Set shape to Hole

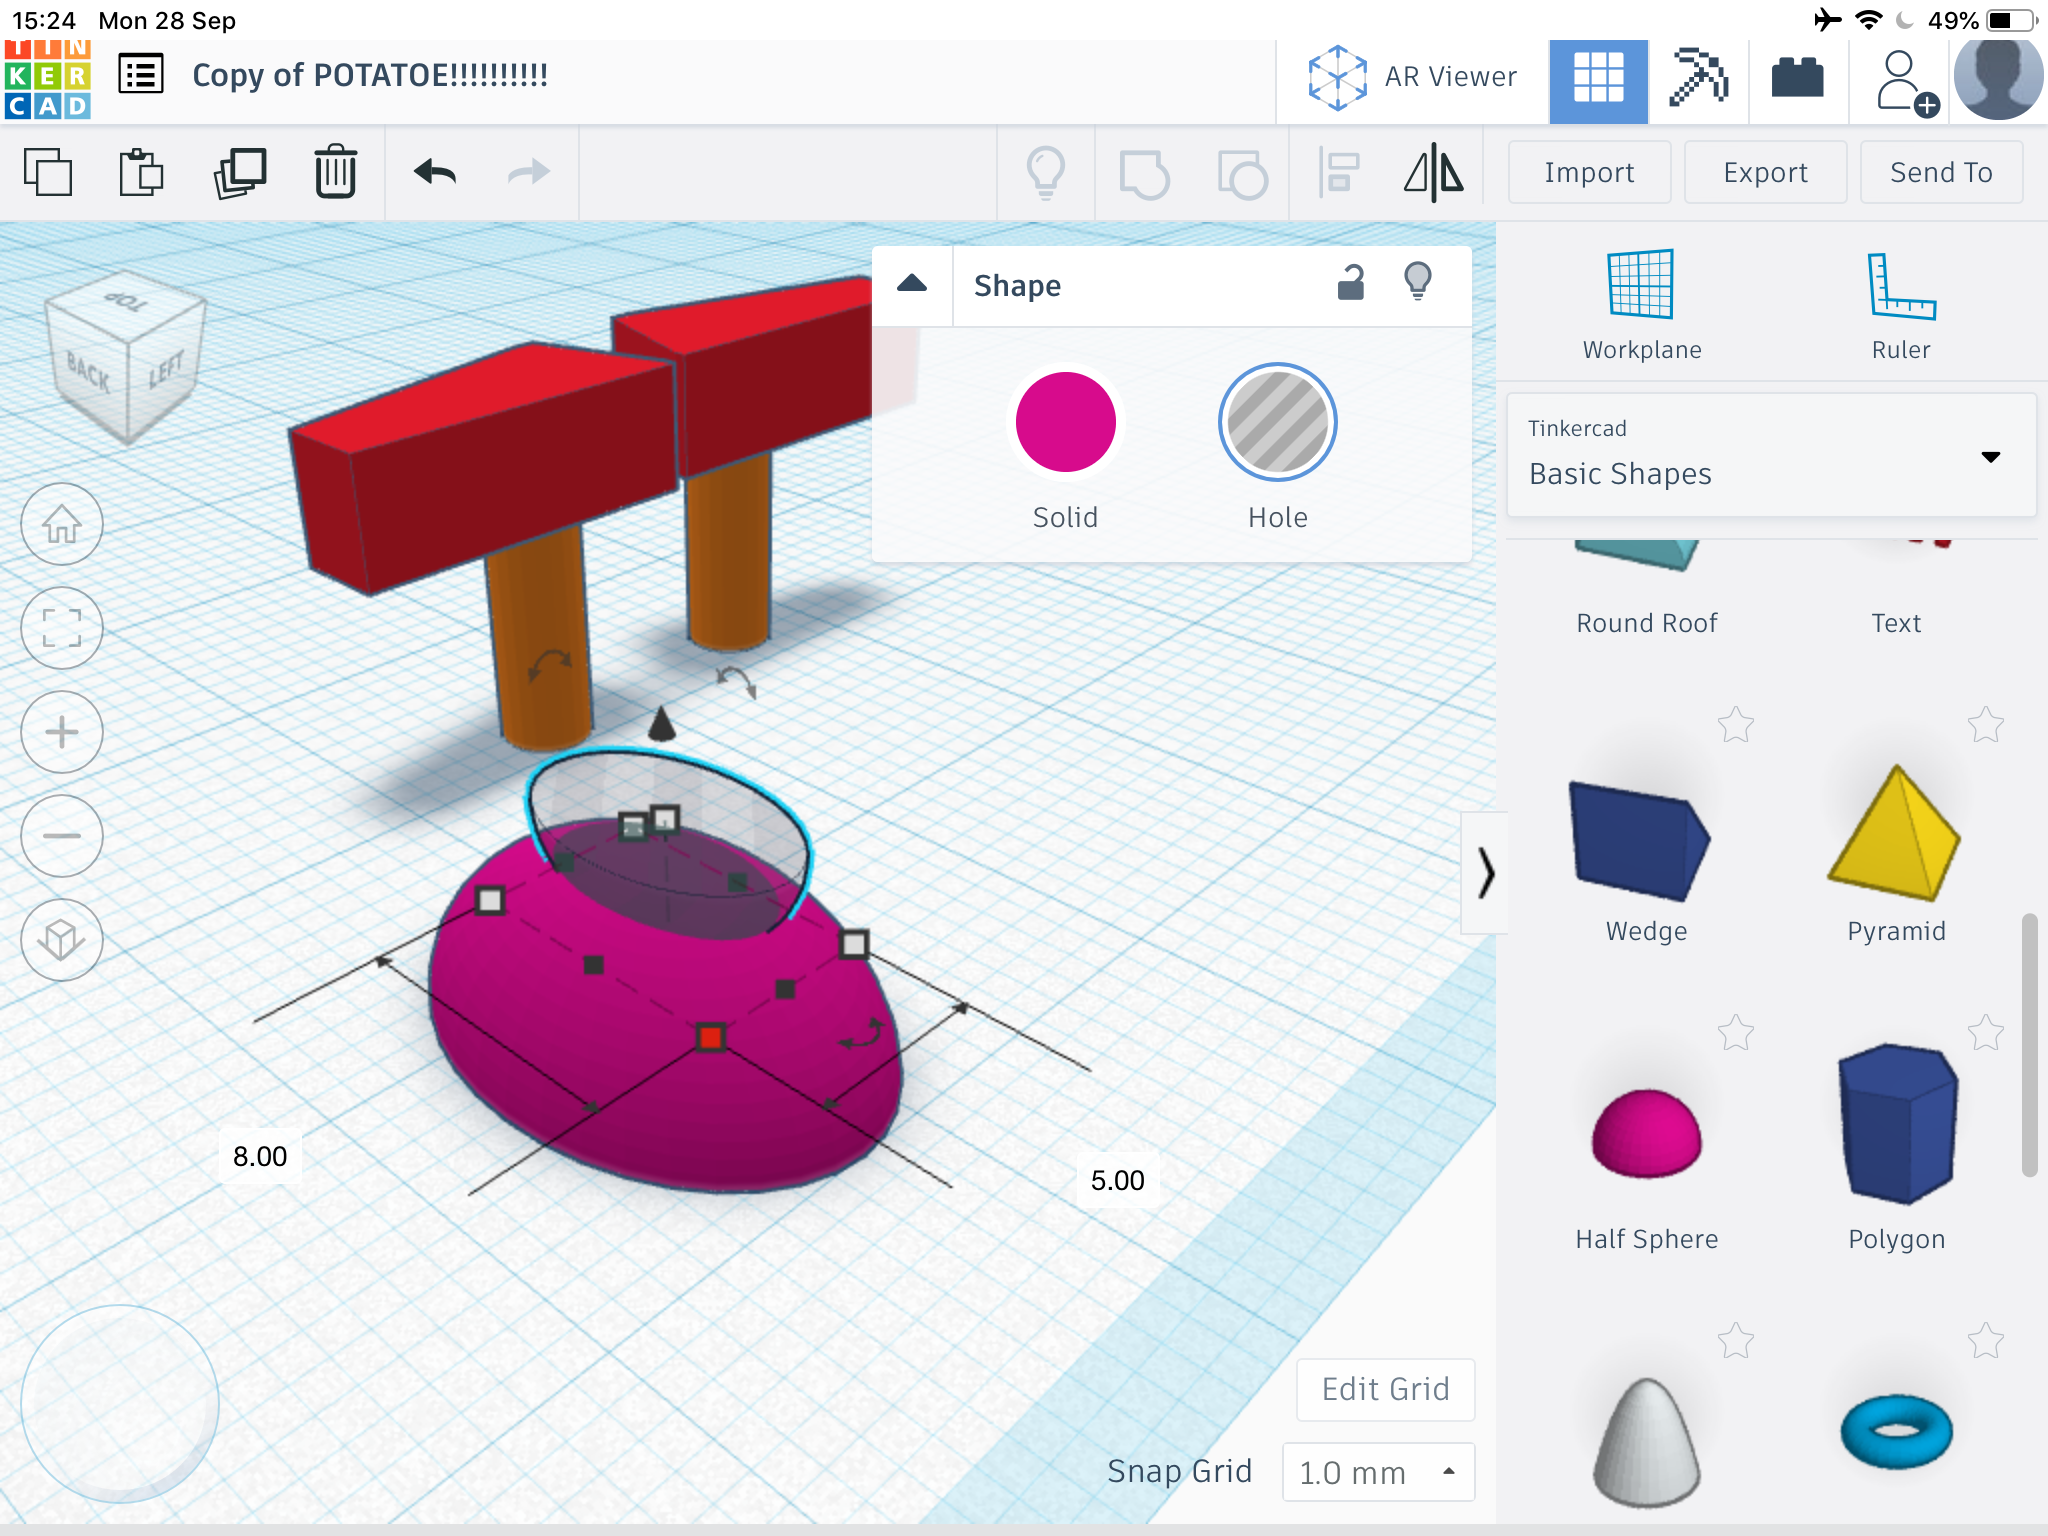click(1277, 423)
